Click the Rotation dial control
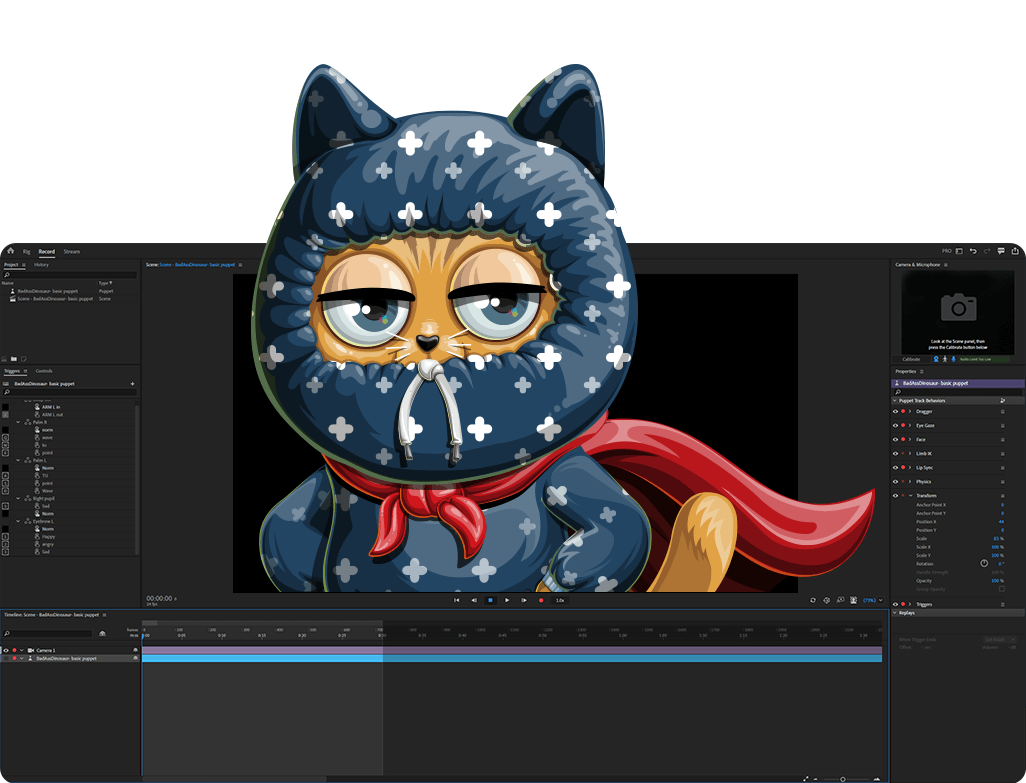 pos(984,564)
